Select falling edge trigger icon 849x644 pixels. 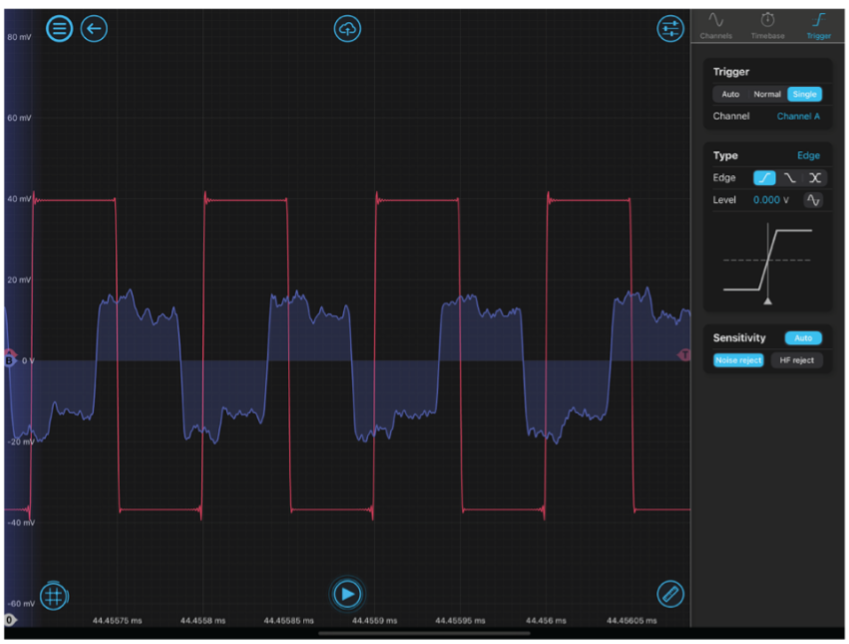click(x=790, y=178)
